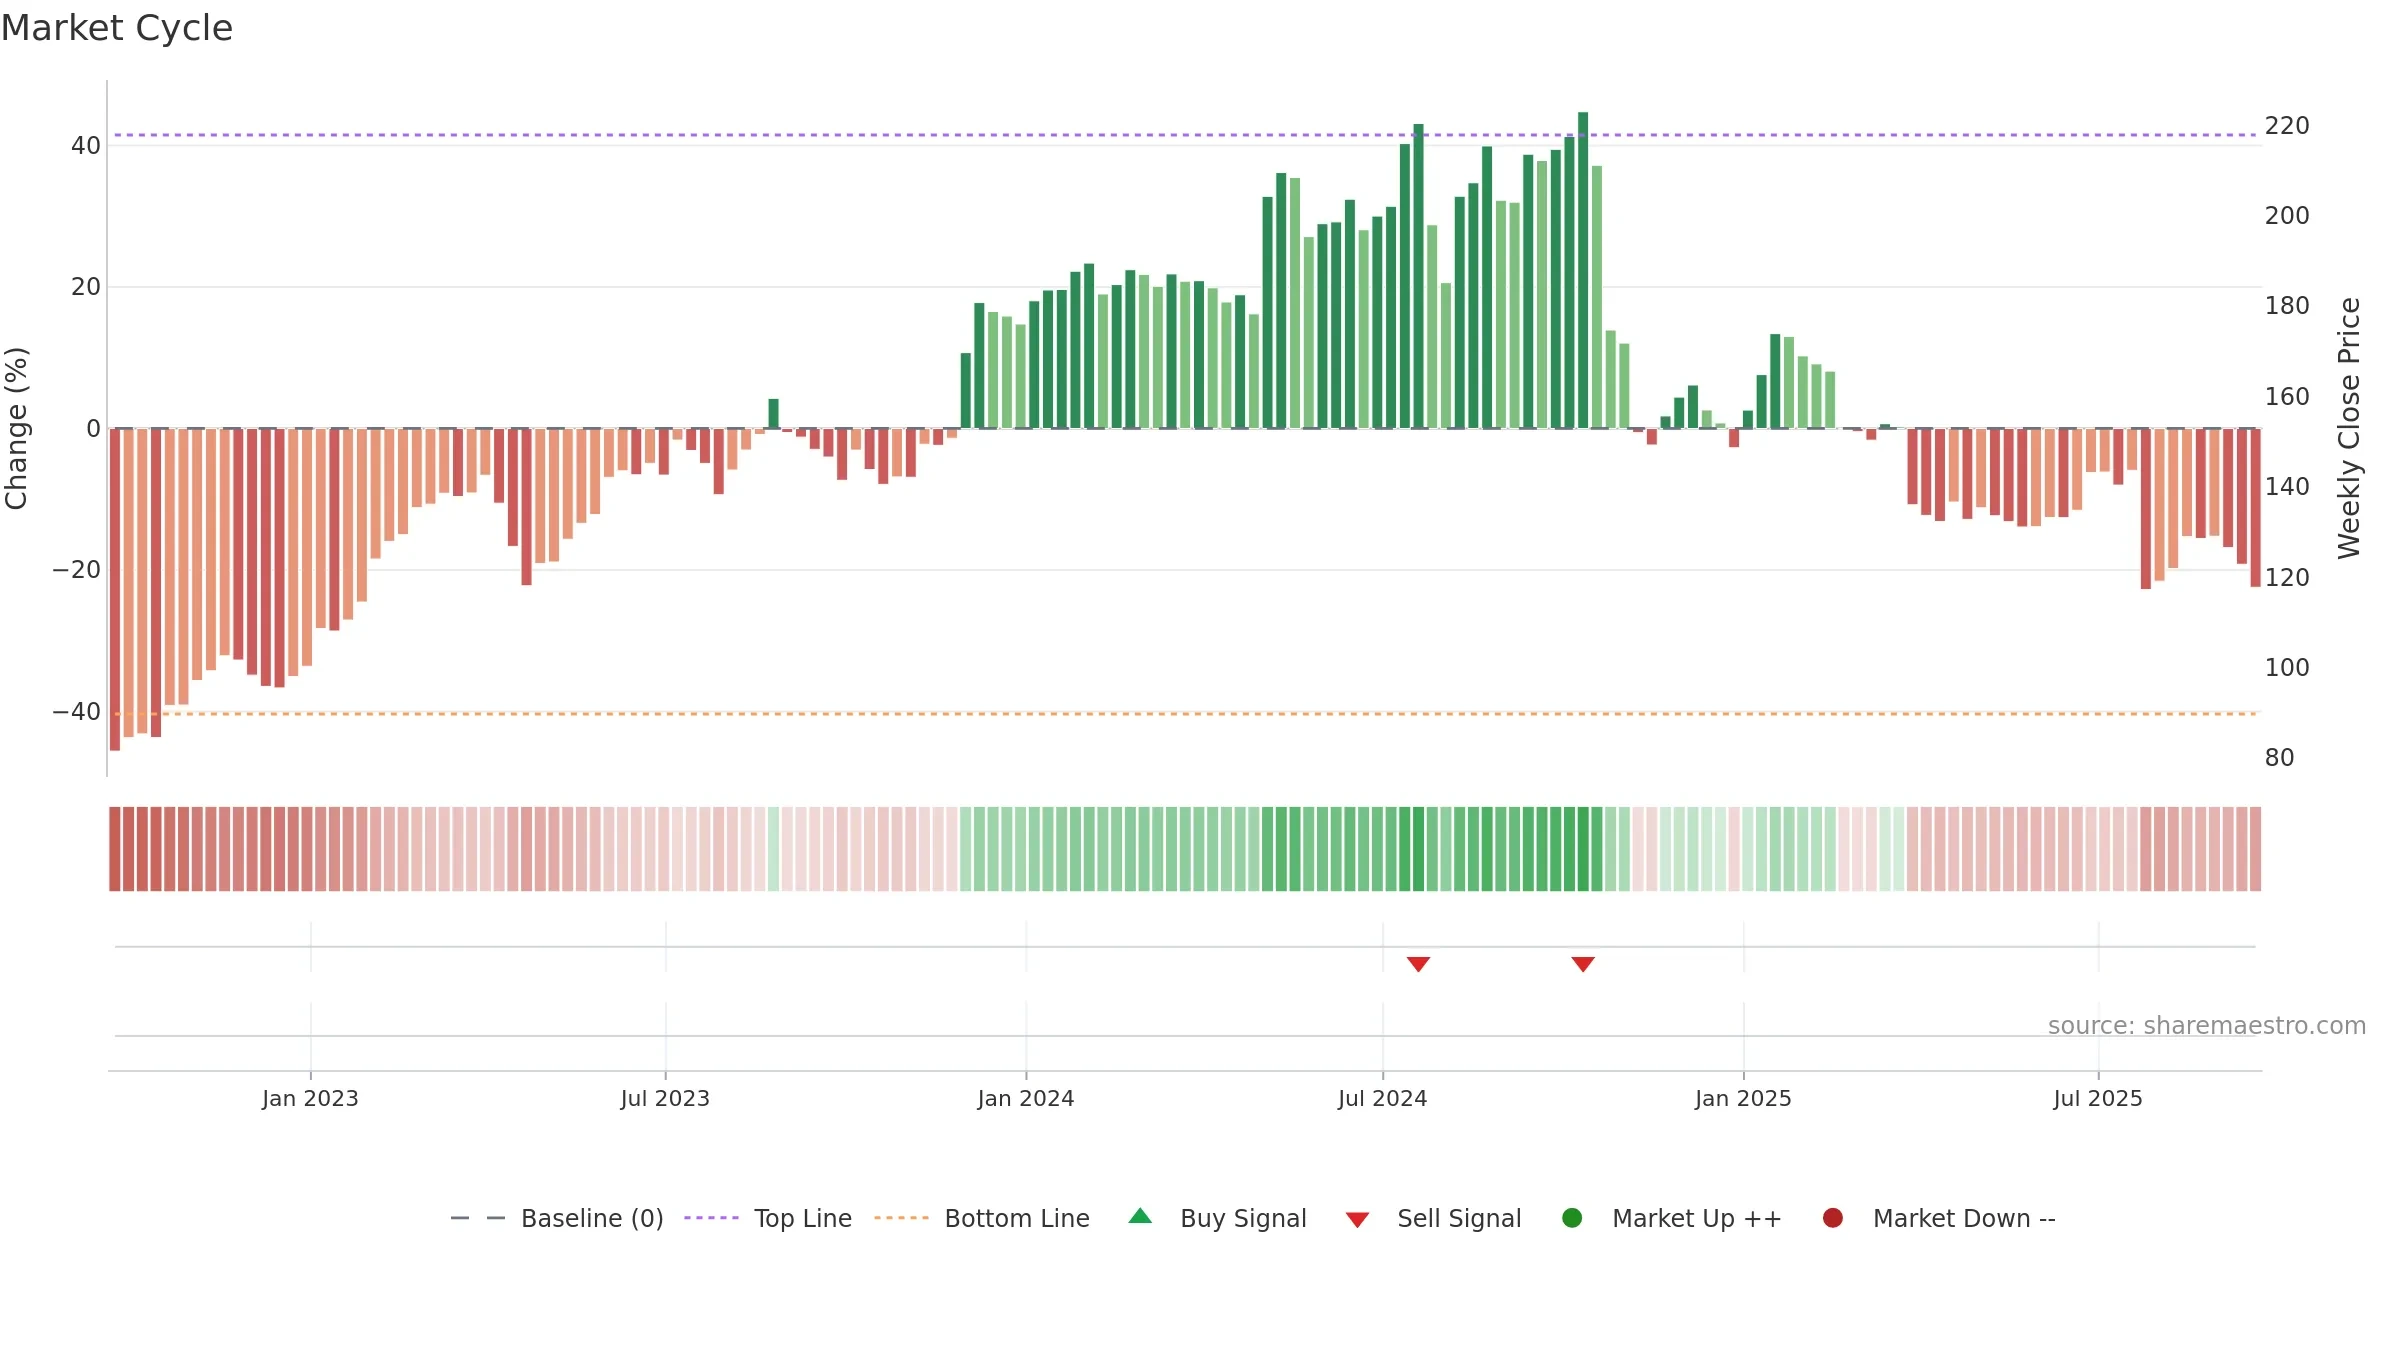Click the lowest red bar at chart start
The image size is (2400, 1350).
[115, 589]
